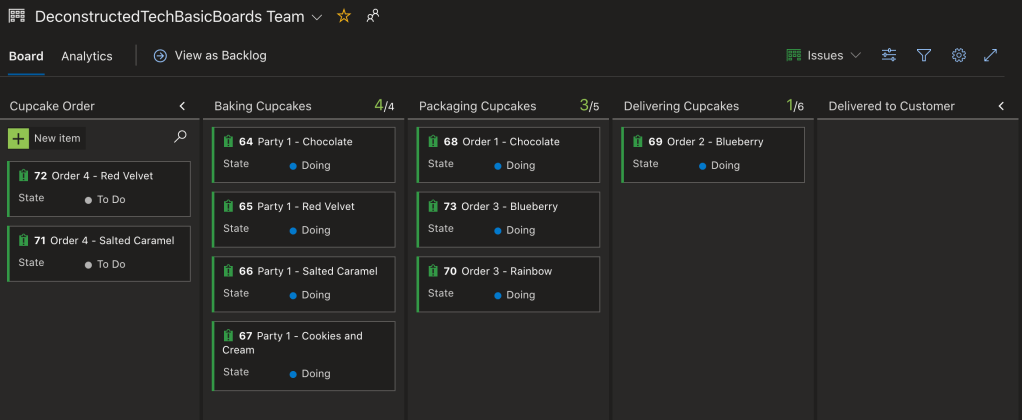Click the New item button label

coord(57,138)
